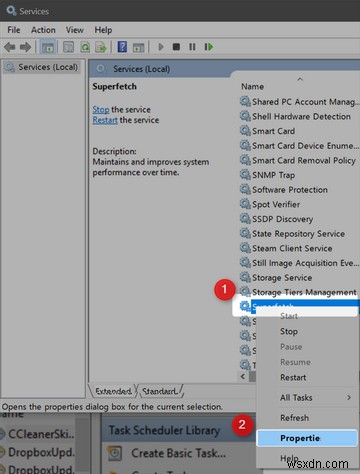Click the Start Service play icon
360x474 pixels.
[x=161, y=47]
